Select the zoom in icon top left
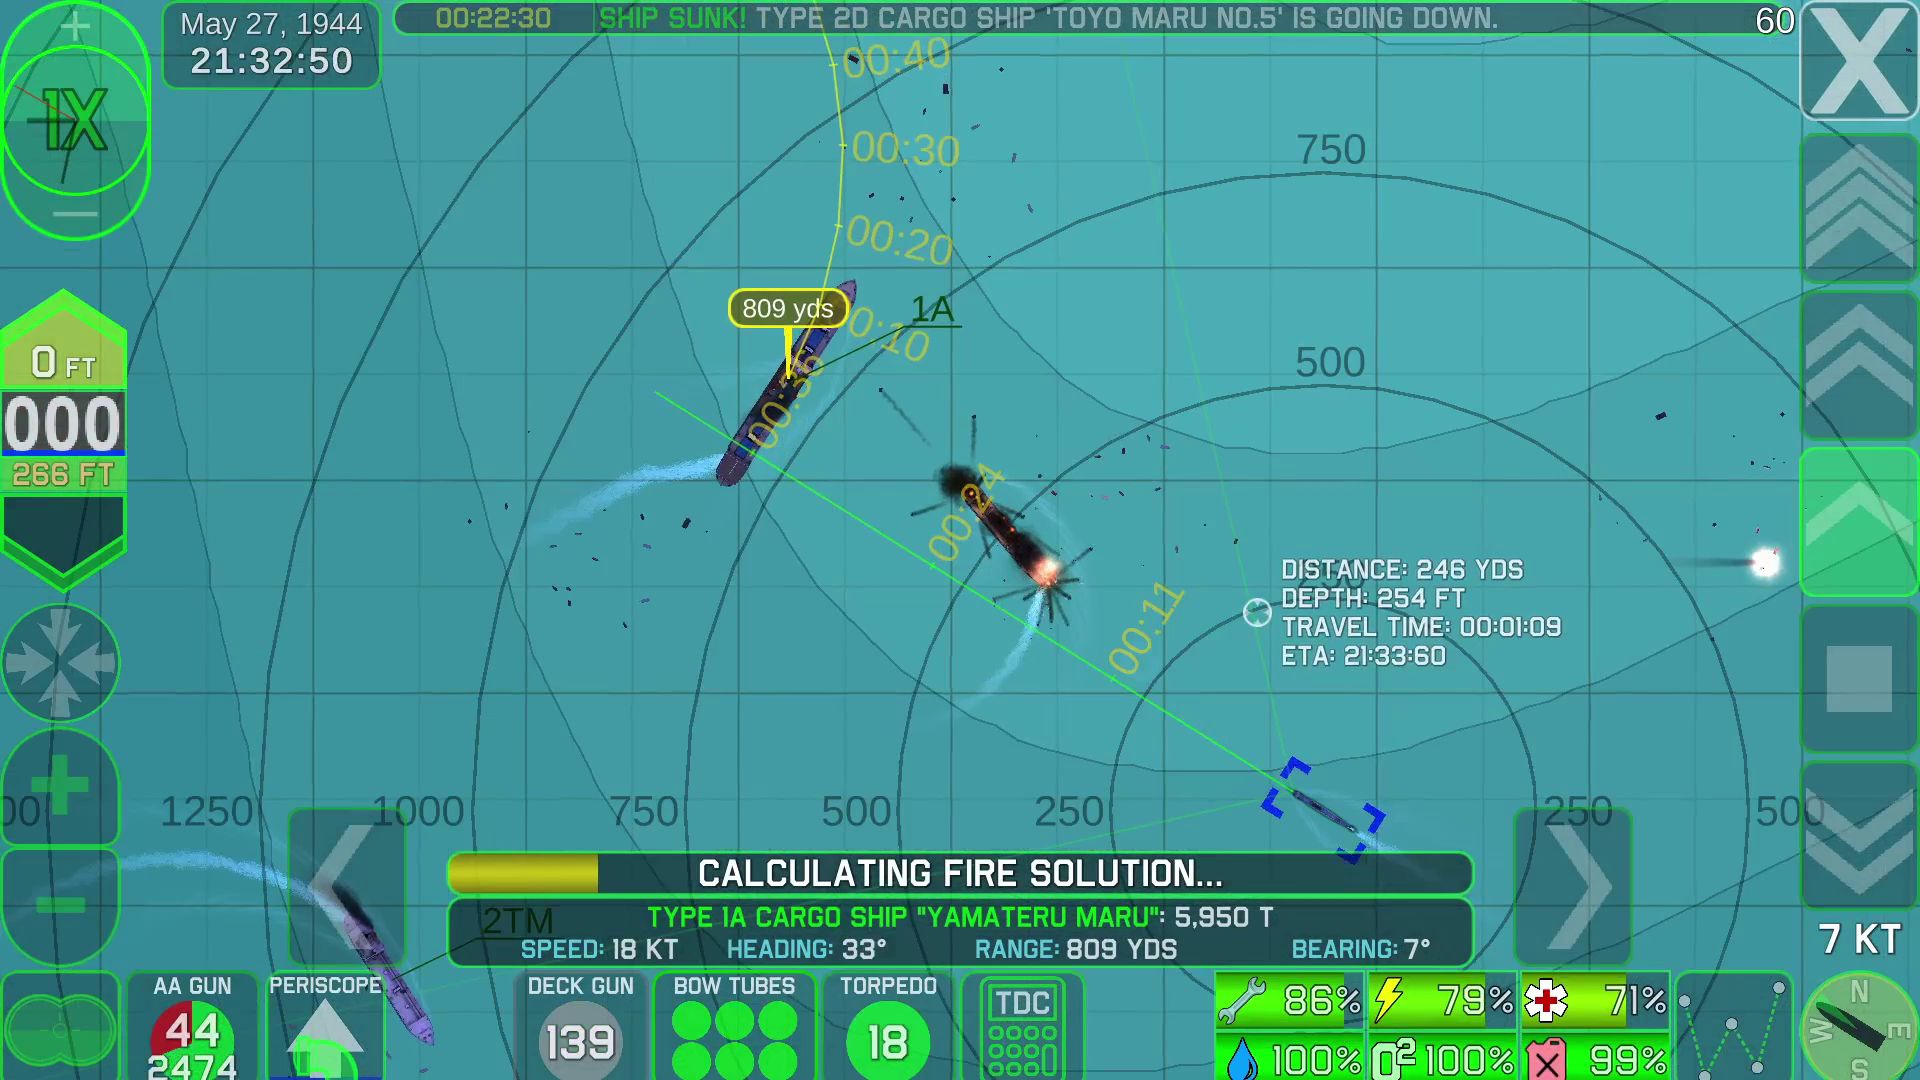Viewport: 1920px width, 1080px height. (x=73, y=20)
